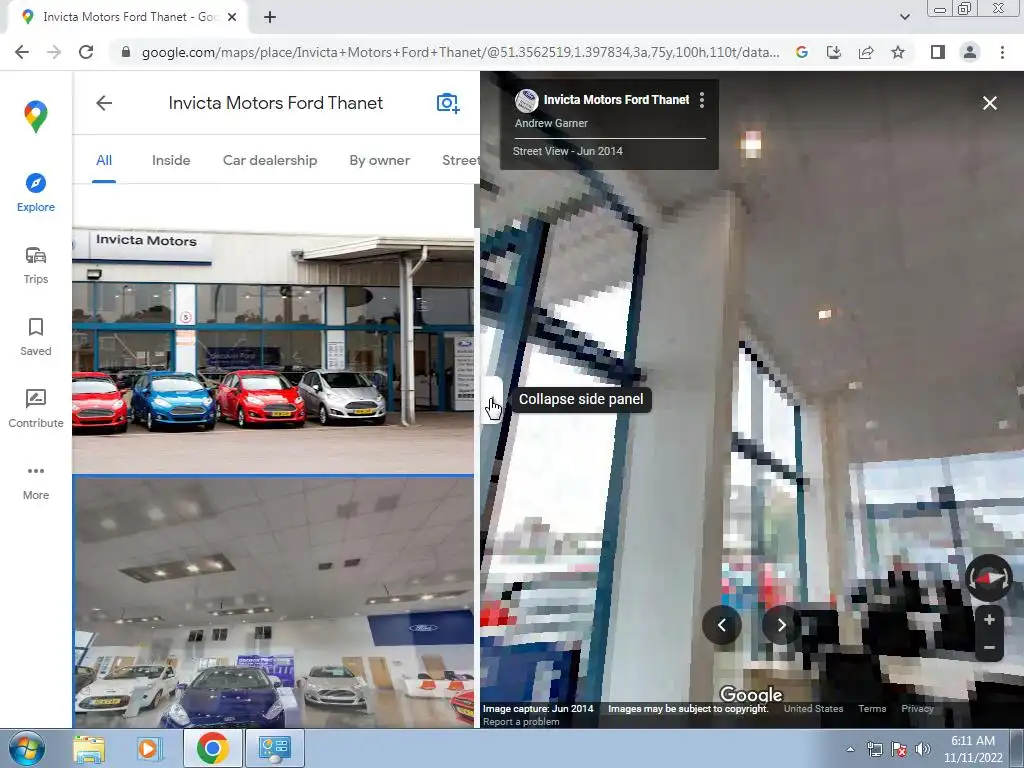View site information lock icon
This screenshot has width=1024, height=768.
126,52
